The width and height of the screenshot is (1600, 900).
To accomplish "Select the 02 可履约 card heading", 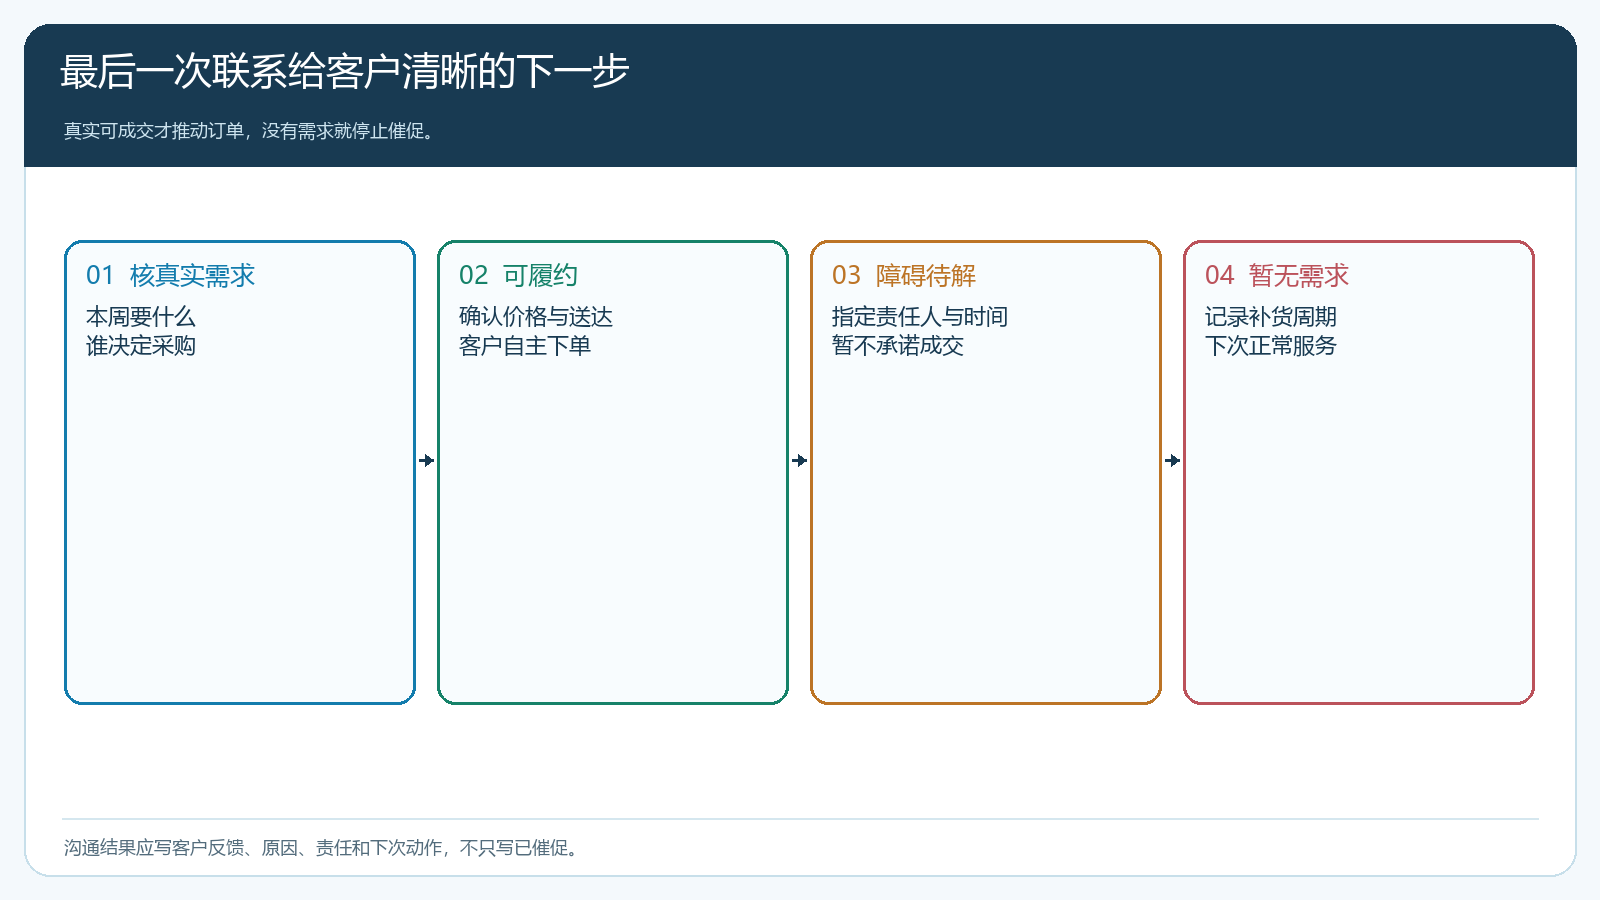I will click(518, 275).
